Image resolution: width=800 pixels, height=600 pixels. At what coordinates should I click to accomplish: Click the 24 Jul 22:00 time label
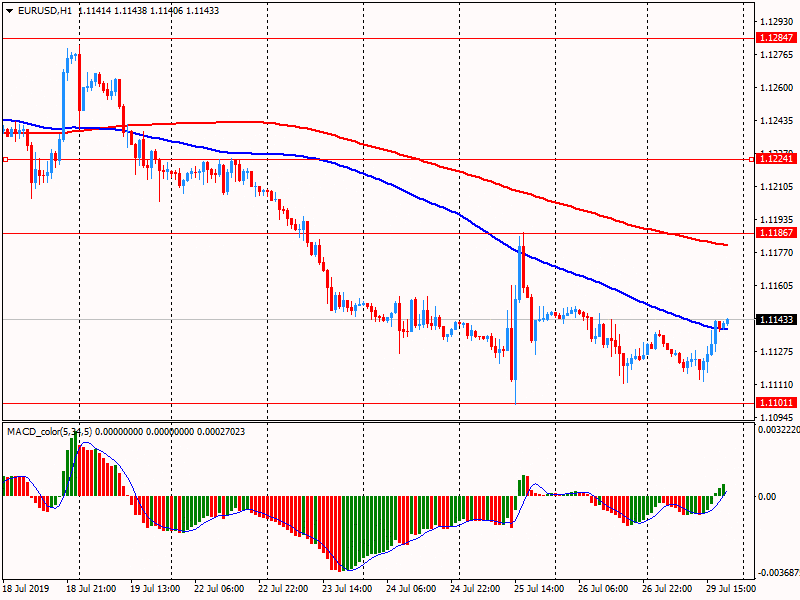pos(475,588)
